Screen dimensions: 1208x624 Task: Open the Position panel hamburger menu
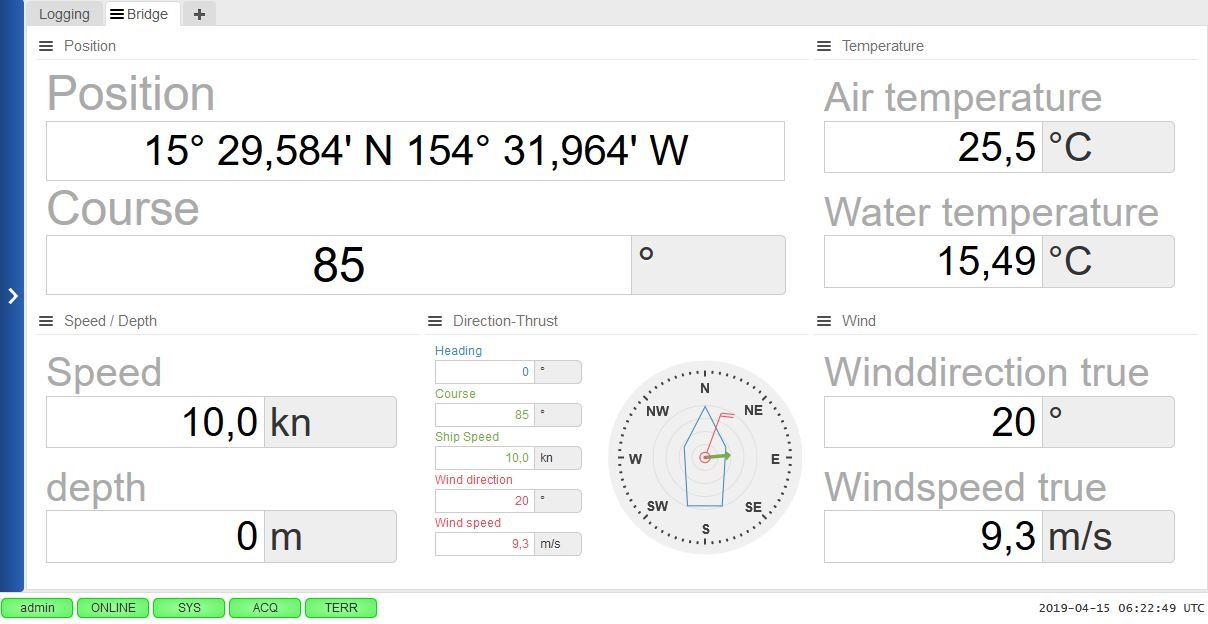[45, 46]
